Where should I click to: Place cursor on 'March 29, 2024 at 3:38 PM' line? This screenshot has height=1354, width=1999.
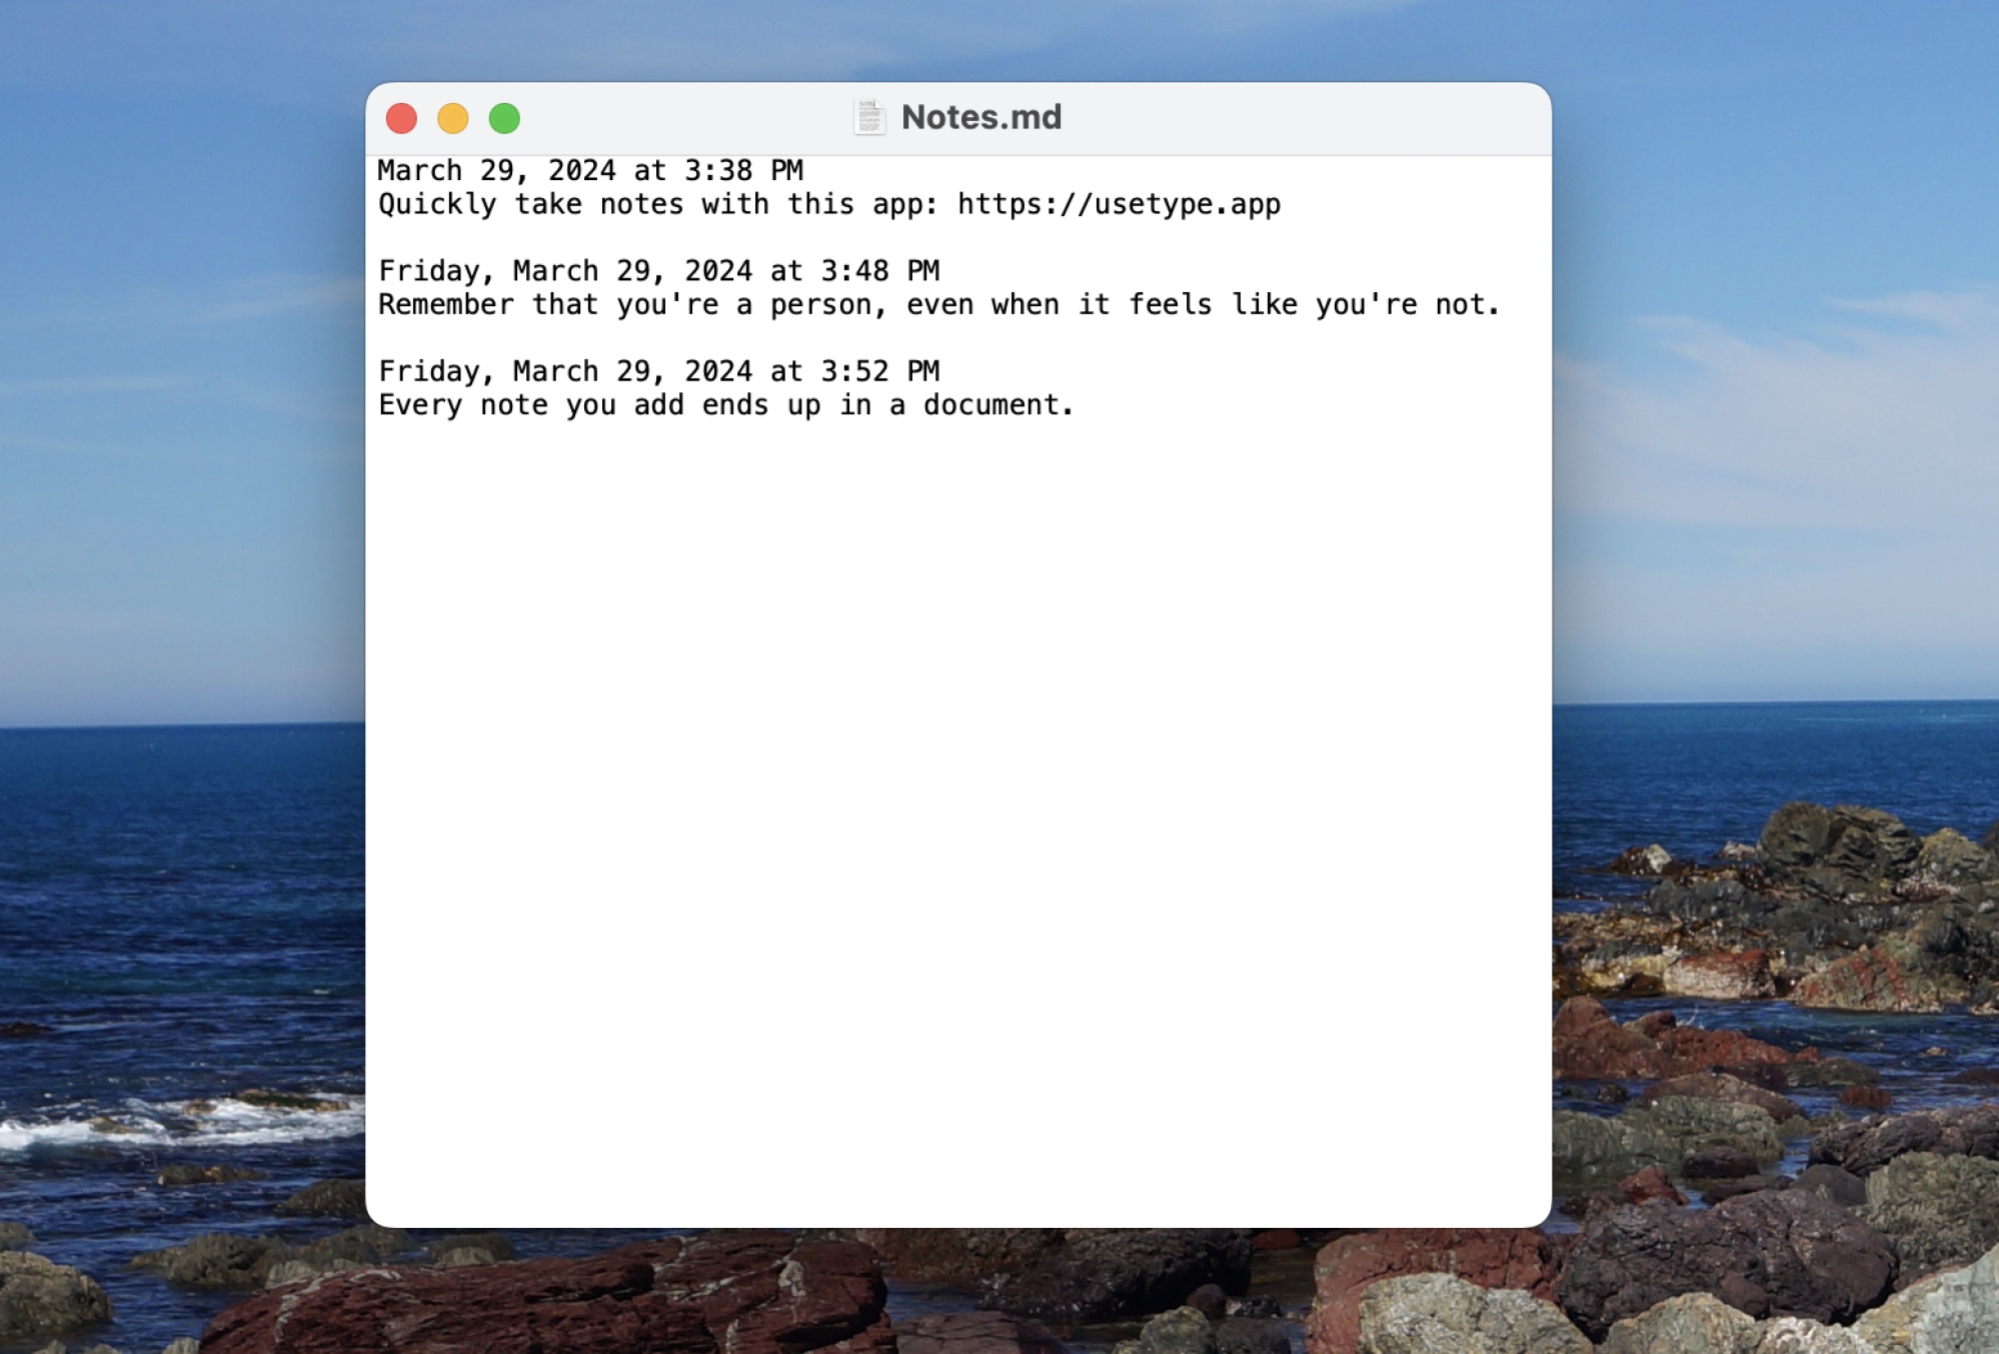(590, 171)
